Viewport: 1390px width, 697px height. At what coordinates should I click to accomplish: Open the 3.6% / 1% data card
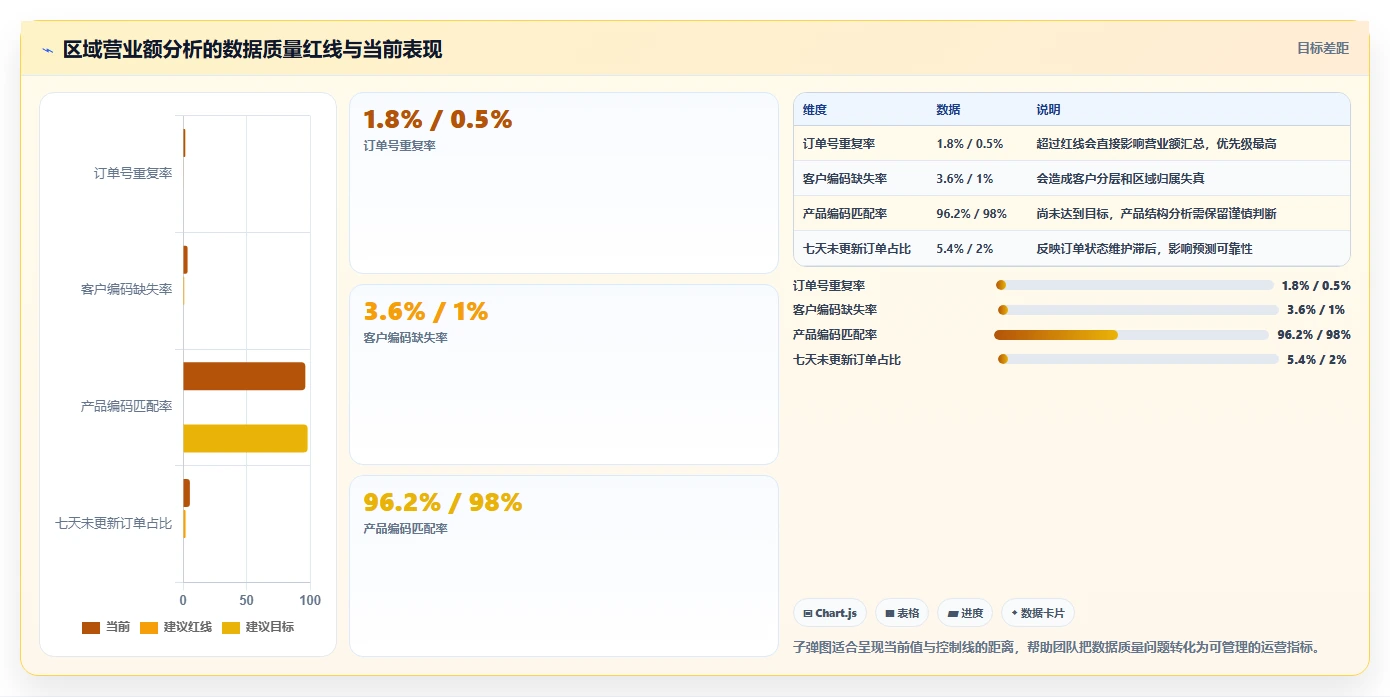(x=564, y=374)
